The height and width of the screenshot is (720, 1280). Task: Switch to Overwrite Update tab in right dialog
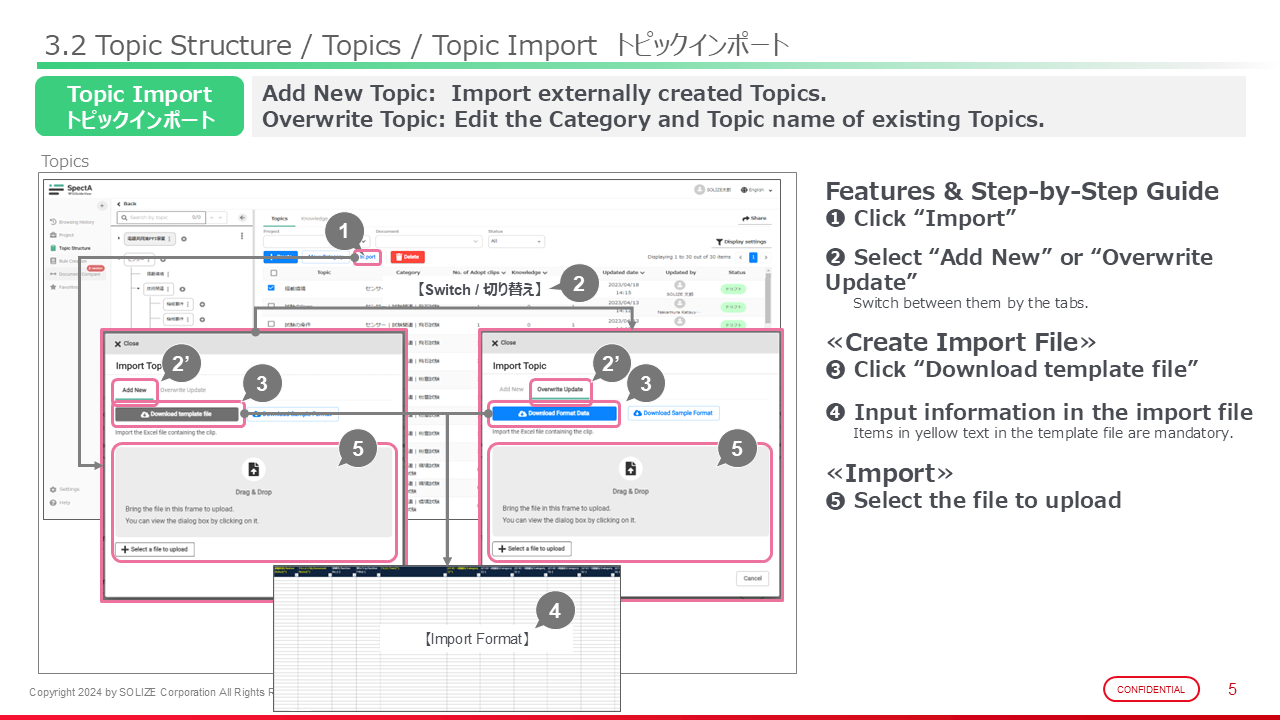click(x=559, y=389)
